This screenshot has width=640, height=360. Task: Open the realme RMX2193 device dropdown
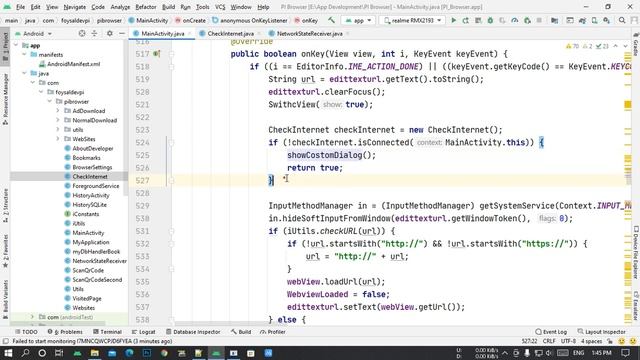point(413,20)
